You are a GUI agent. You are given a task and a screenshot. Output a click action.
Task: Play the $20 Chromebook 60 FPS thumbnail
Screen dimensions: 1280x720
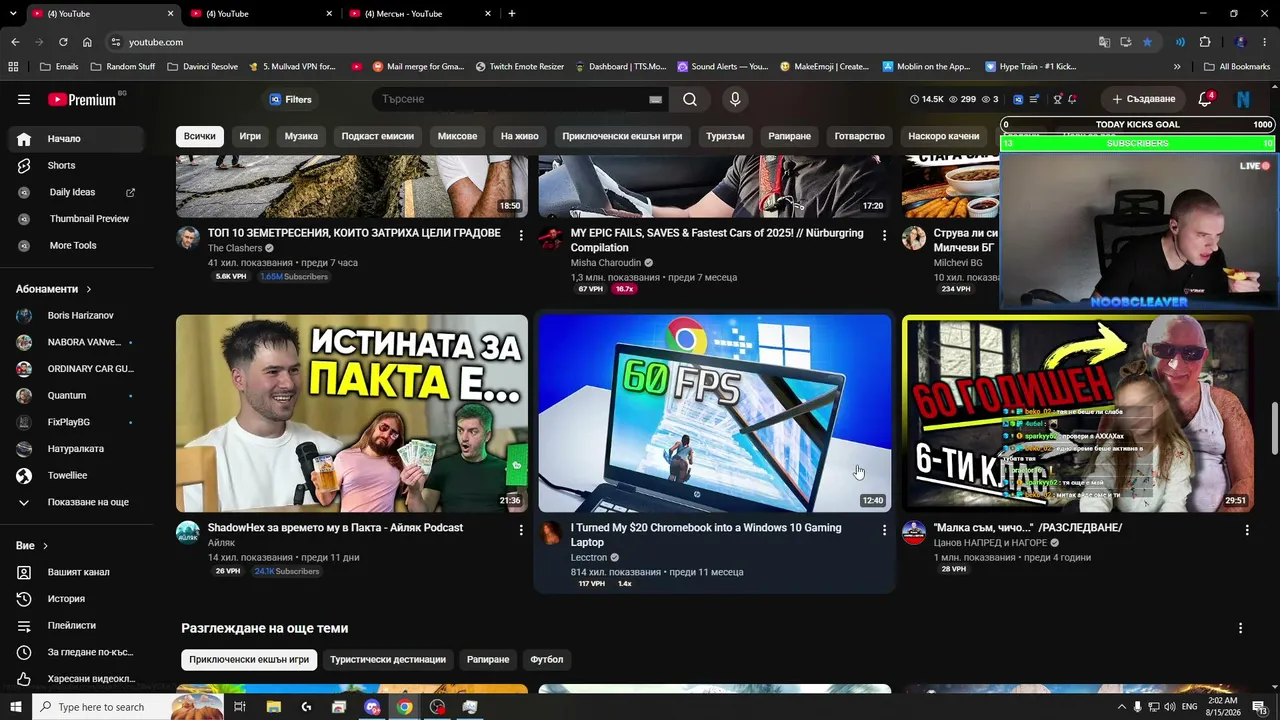[x=715, y=413]
